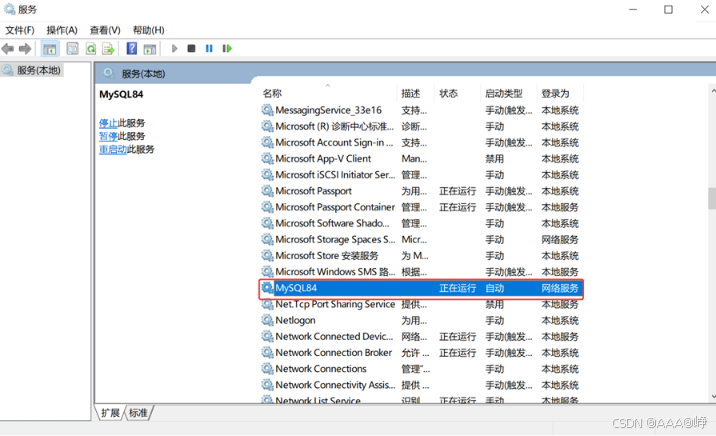Sort by the 启动类型 column header
The image size is (716, 436).
pos(504,94)
